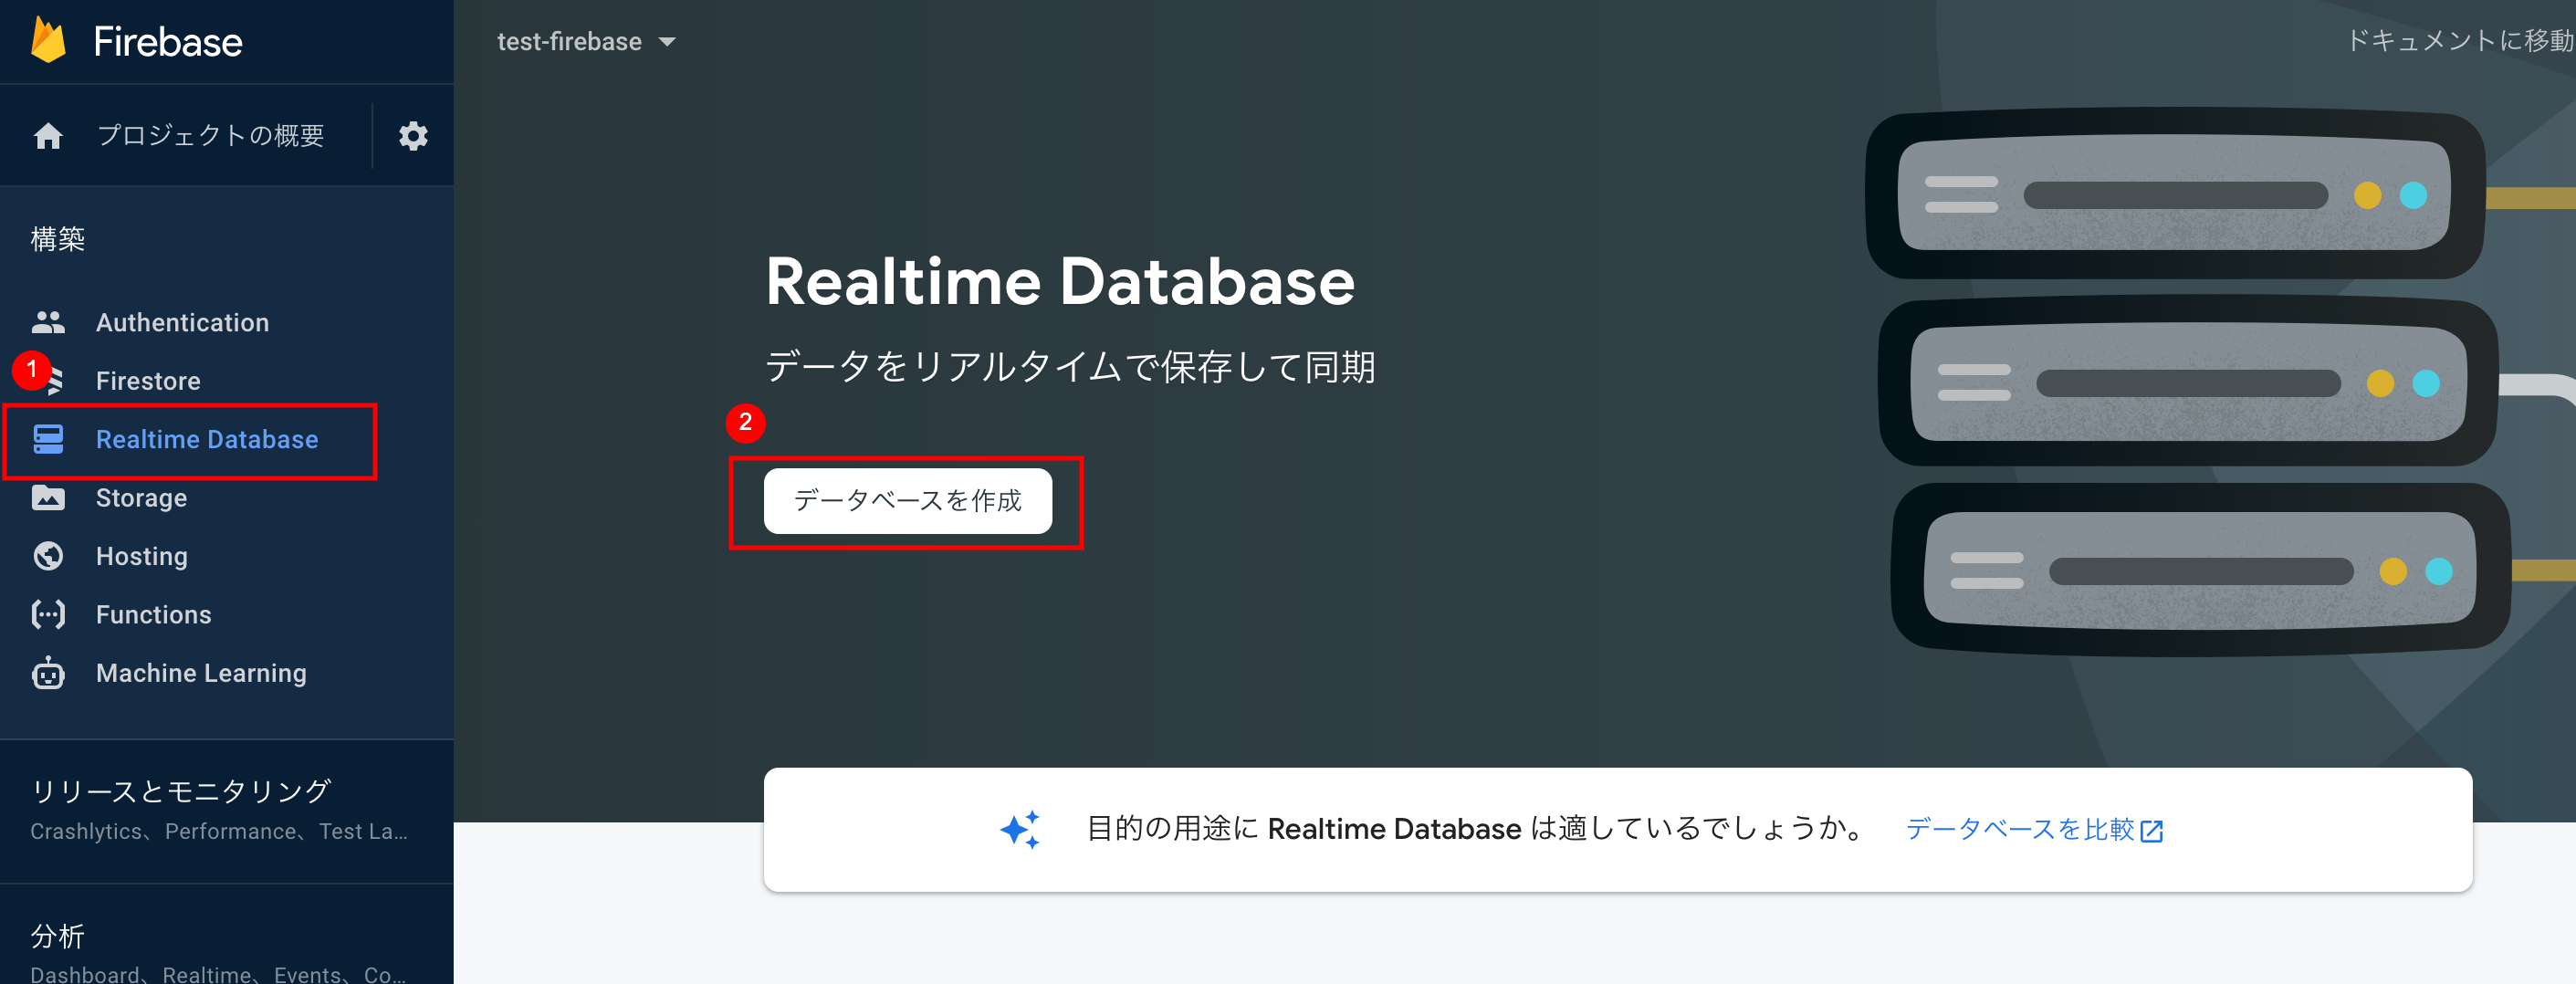Click the Realtime Database sidebar icon
Viewport: 2576px width, 984px height.
[48, 439]
